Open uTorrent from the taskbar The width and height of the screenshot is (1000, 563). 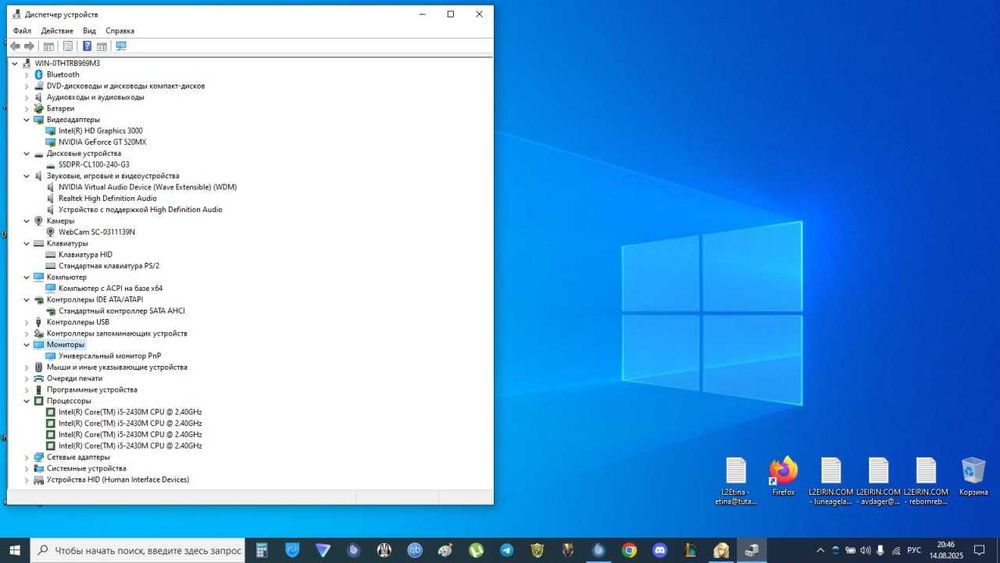click(x=476, y=550)
